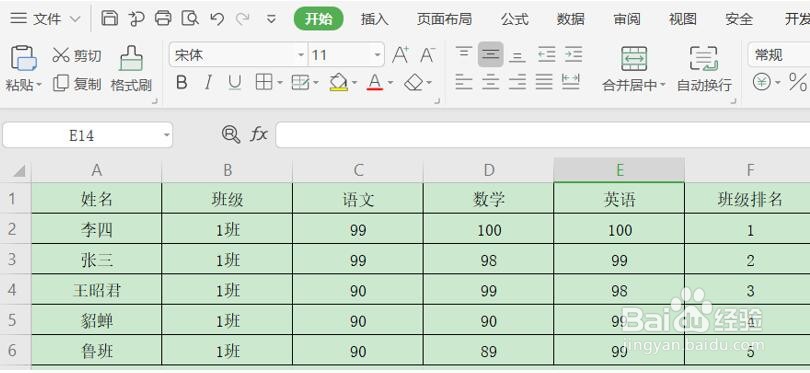This screenshot has height=373, width=810.
Task: Click the formula bar input field
Action: point(542,135)
